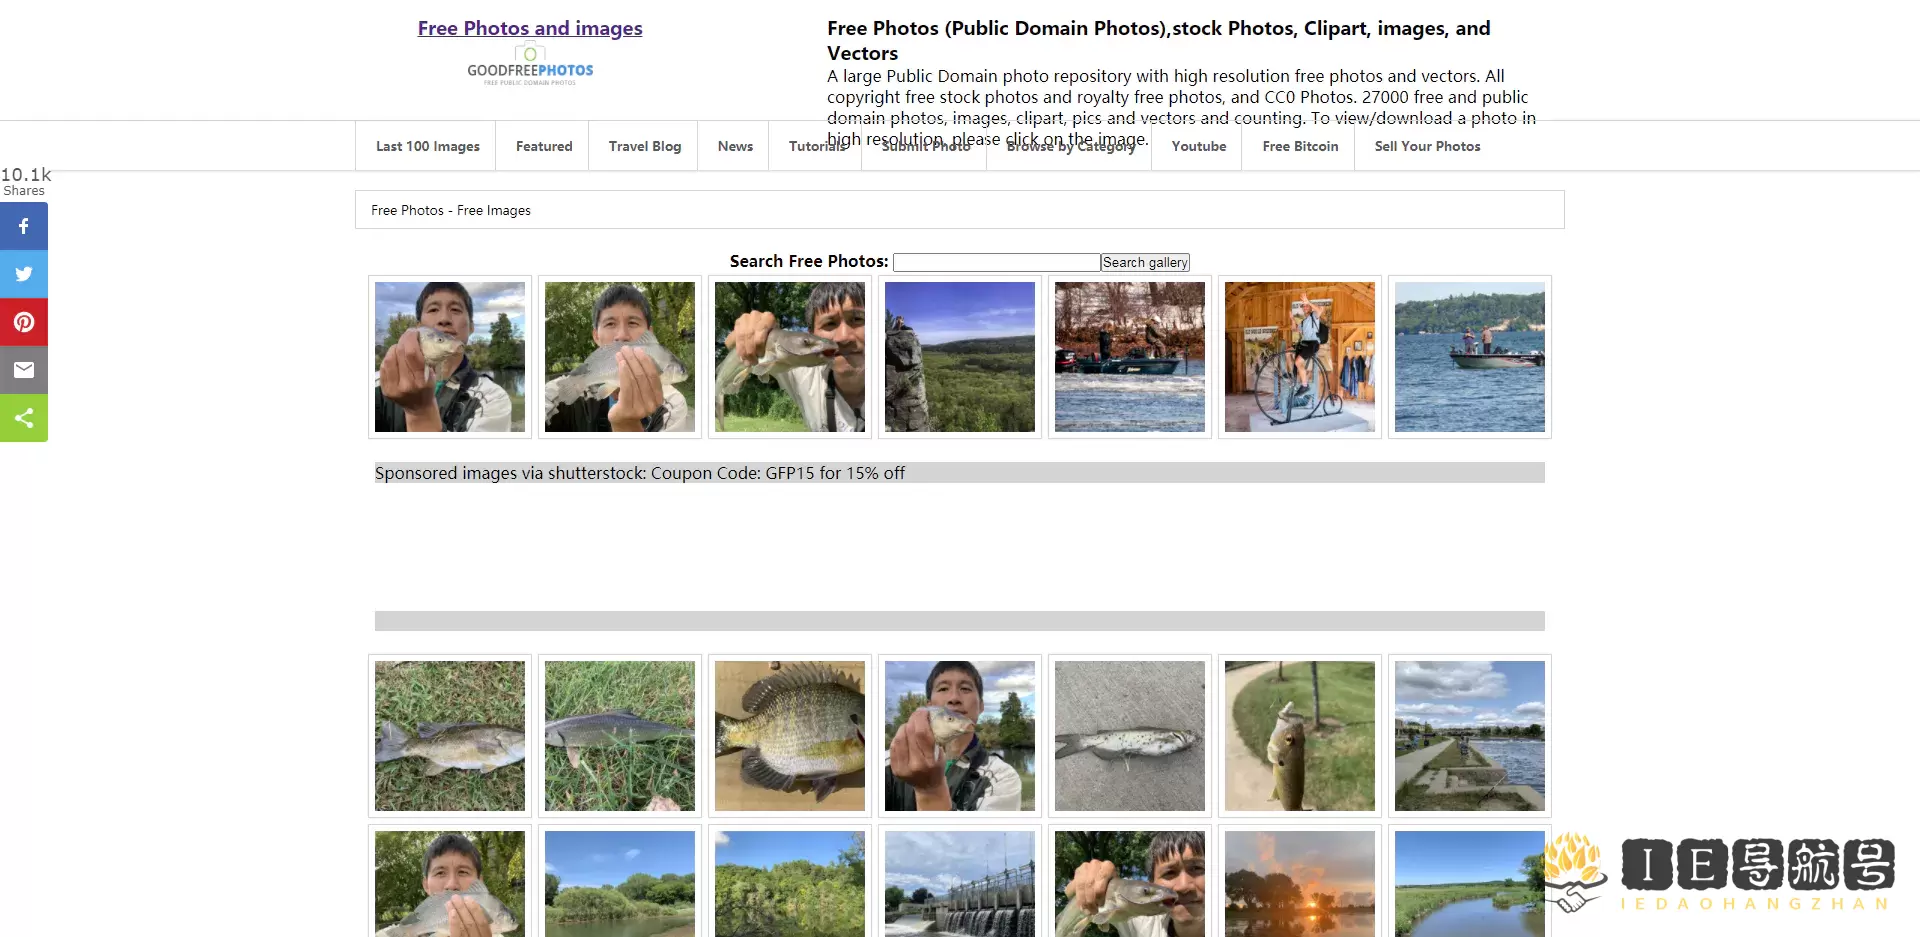
Task: Share the page on Facebook
Action: pos(24,226)
